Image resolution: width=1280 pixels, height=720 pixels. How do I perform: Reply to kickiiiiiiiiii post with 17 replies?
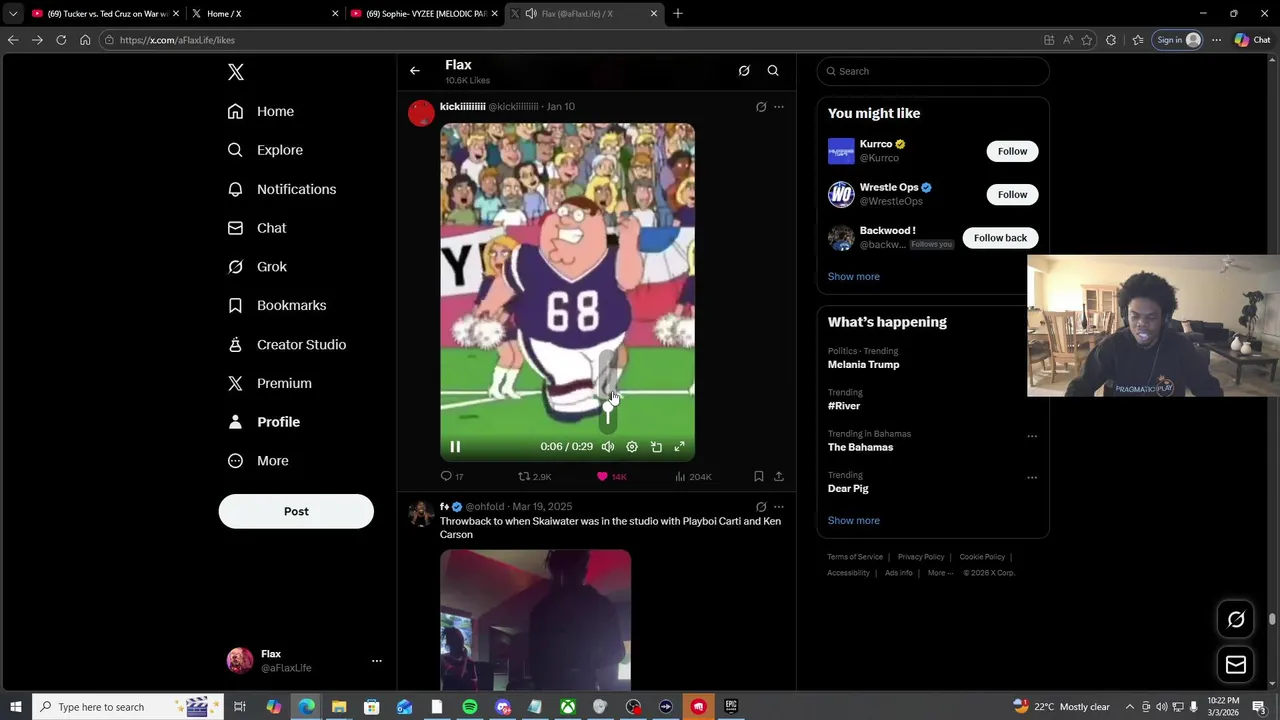point(452,477)
